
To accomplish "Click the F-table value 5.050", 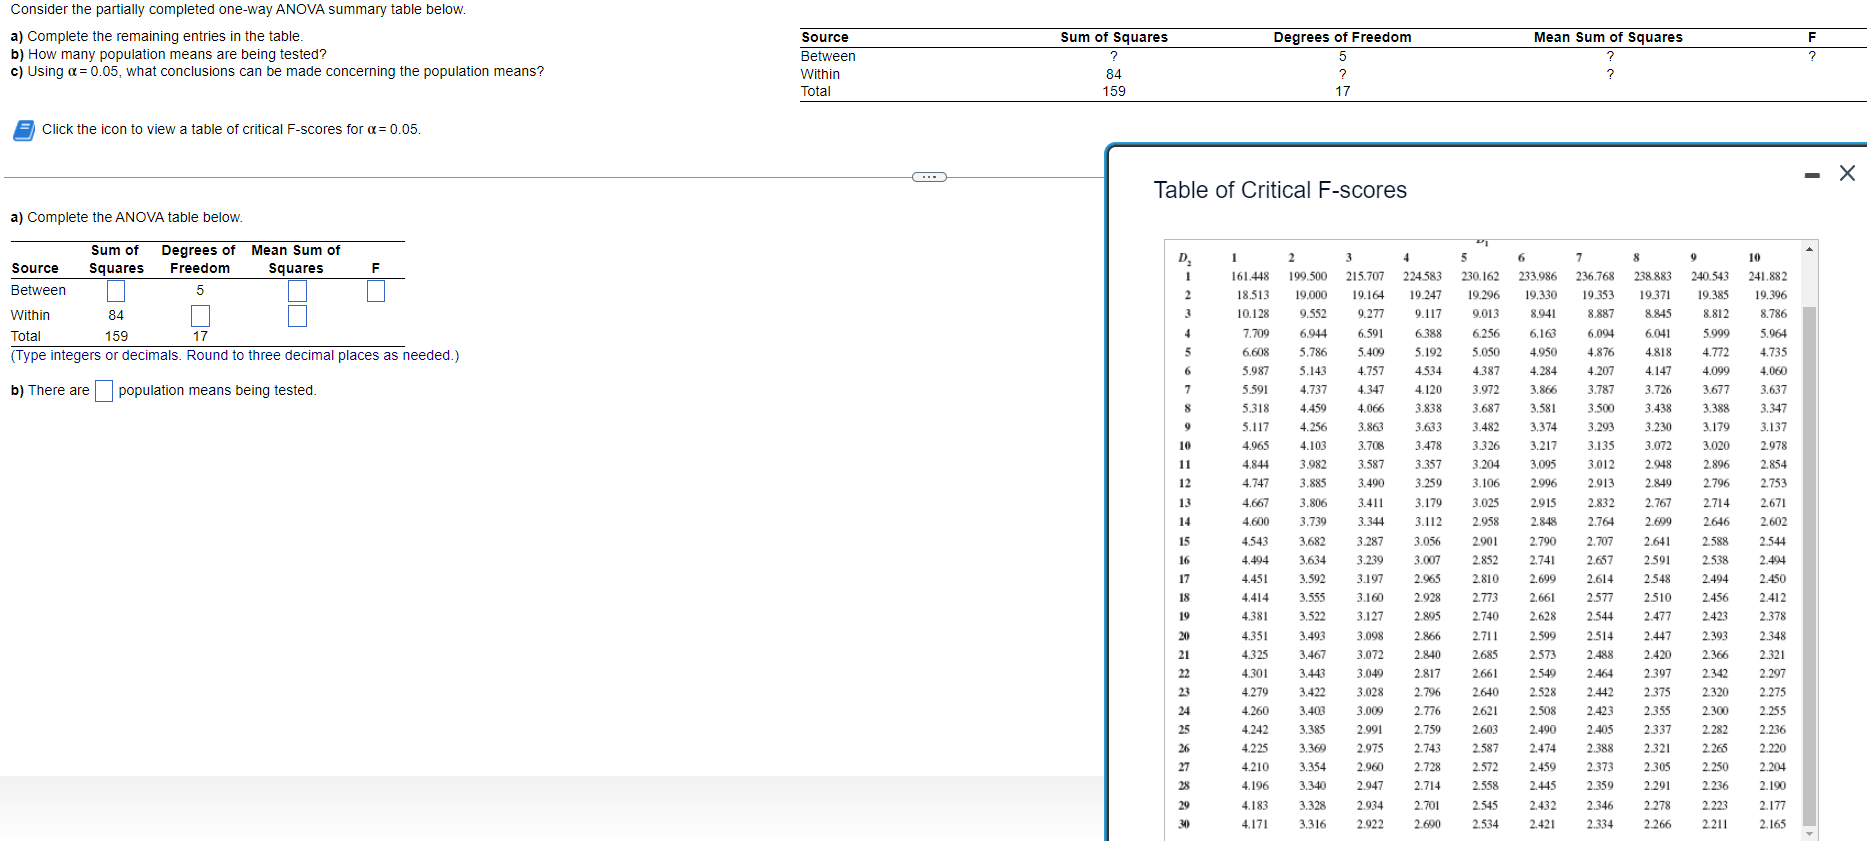I will 1486,353.
